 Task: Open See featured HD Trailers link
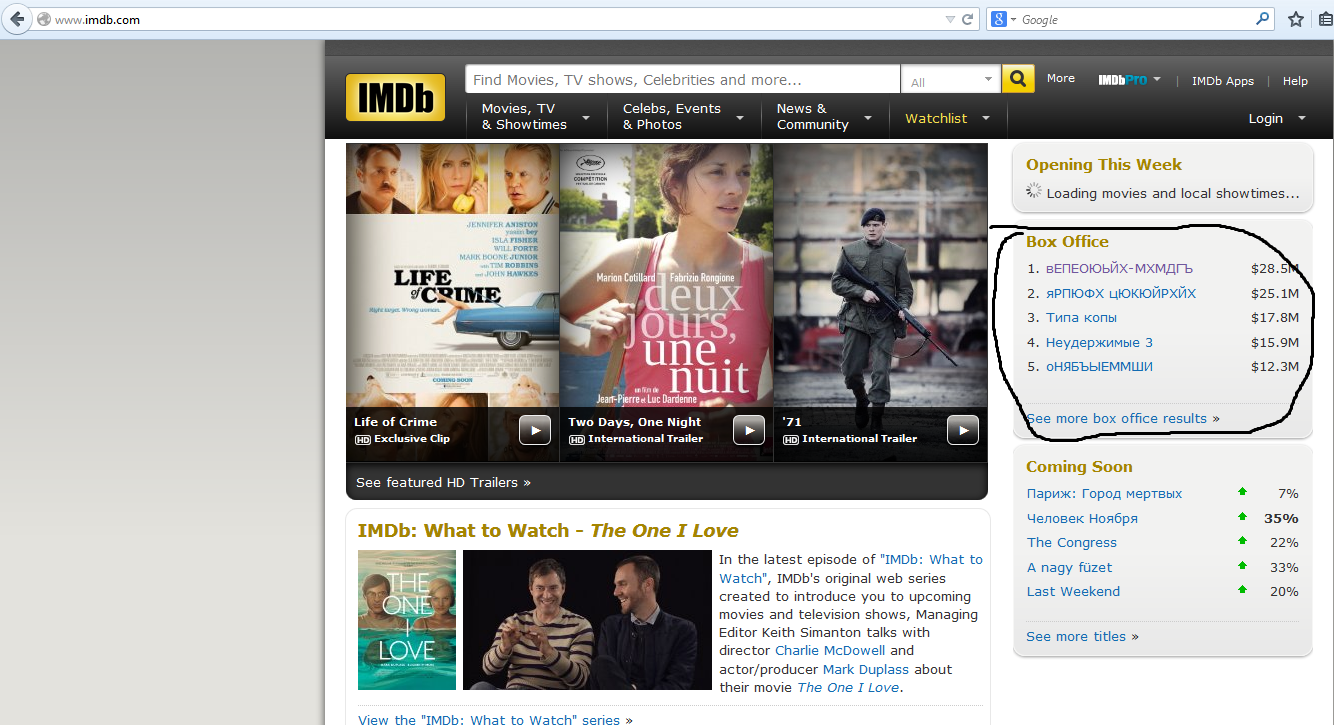point(443,482)
